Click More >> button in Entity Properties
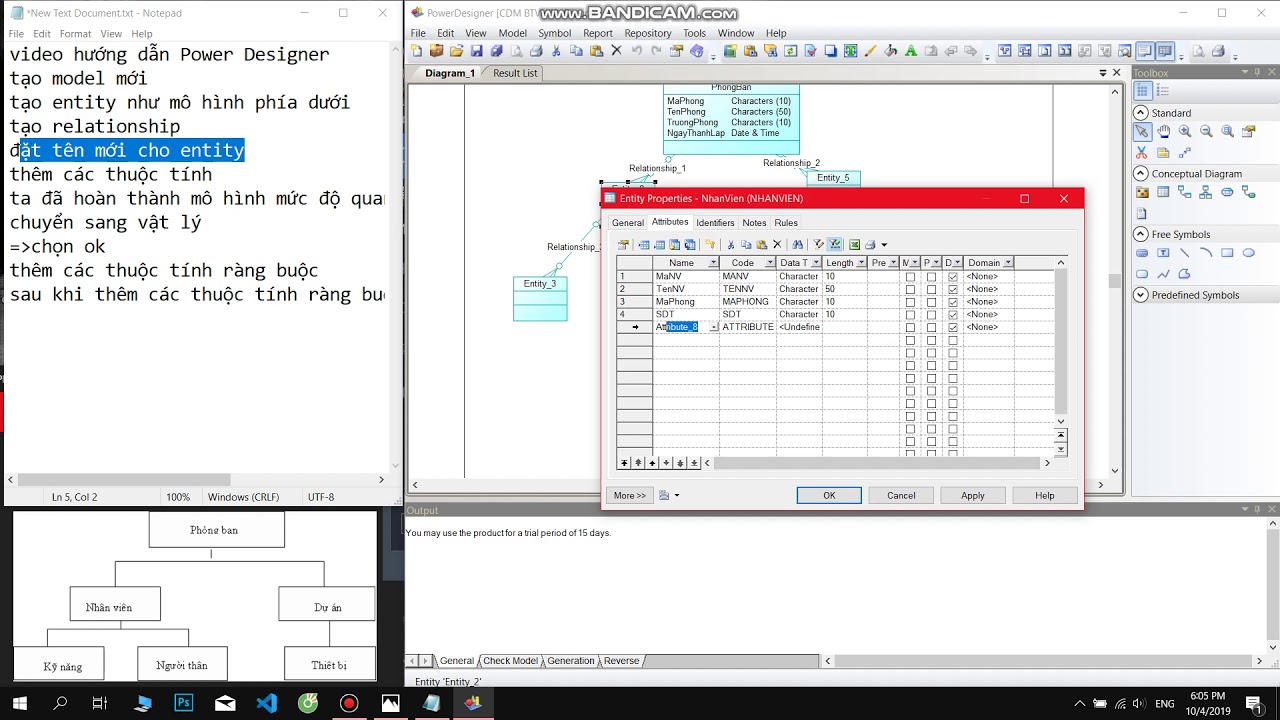The width and height of the screenshot is (1280, 720). pos(630,495)
